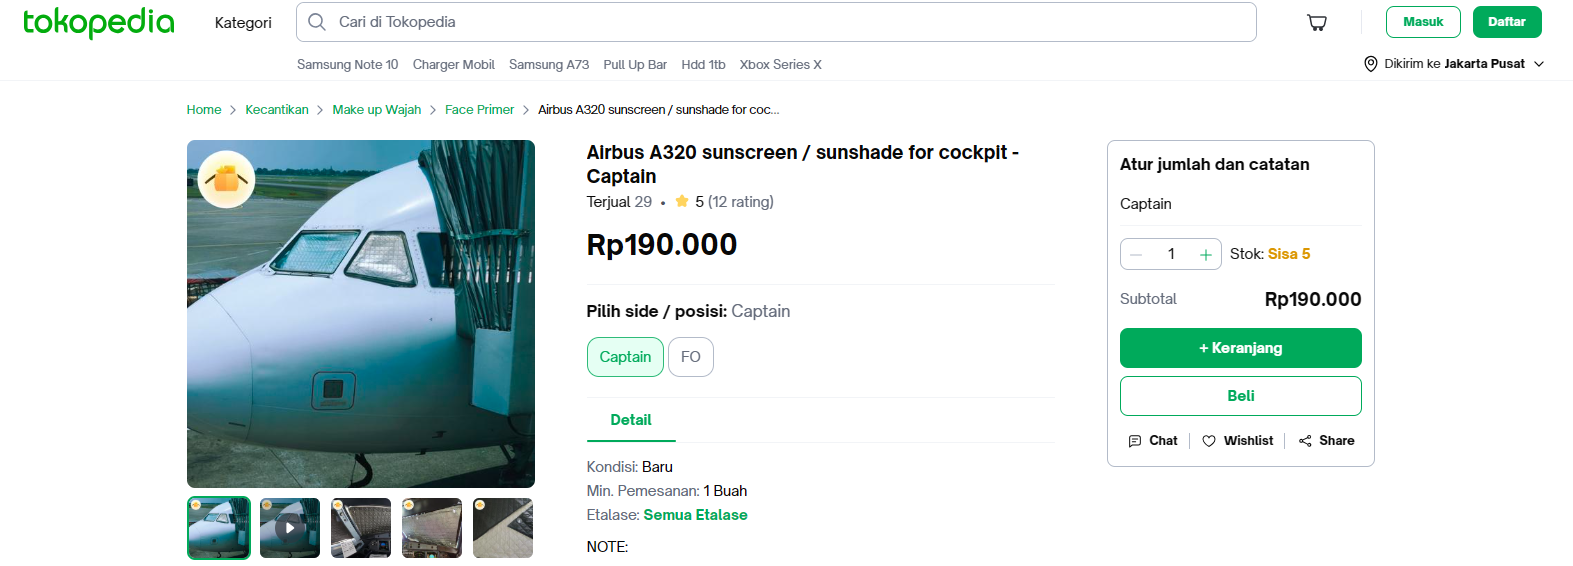Add product to Wishlist heart icon
The height and width of the screenshot is (566, 1573).
(x=1209, y=441)
